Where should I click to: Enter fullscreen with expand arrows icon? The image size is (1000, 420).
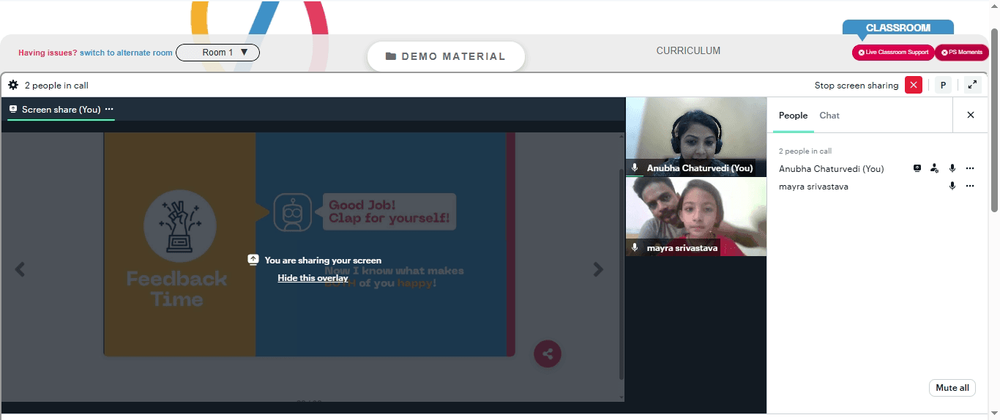point(973,85)
